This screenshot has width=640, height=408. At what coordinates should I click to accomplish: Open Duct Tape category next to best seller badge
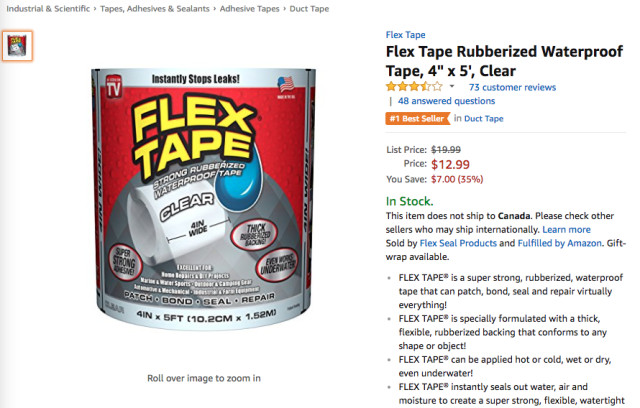coord(484,119)
